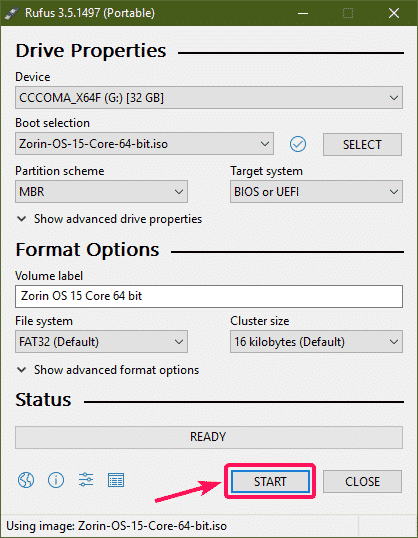This screenshot has height=538, width=418.
Task: Expand Show advanced format options
Action: (108, 370)
